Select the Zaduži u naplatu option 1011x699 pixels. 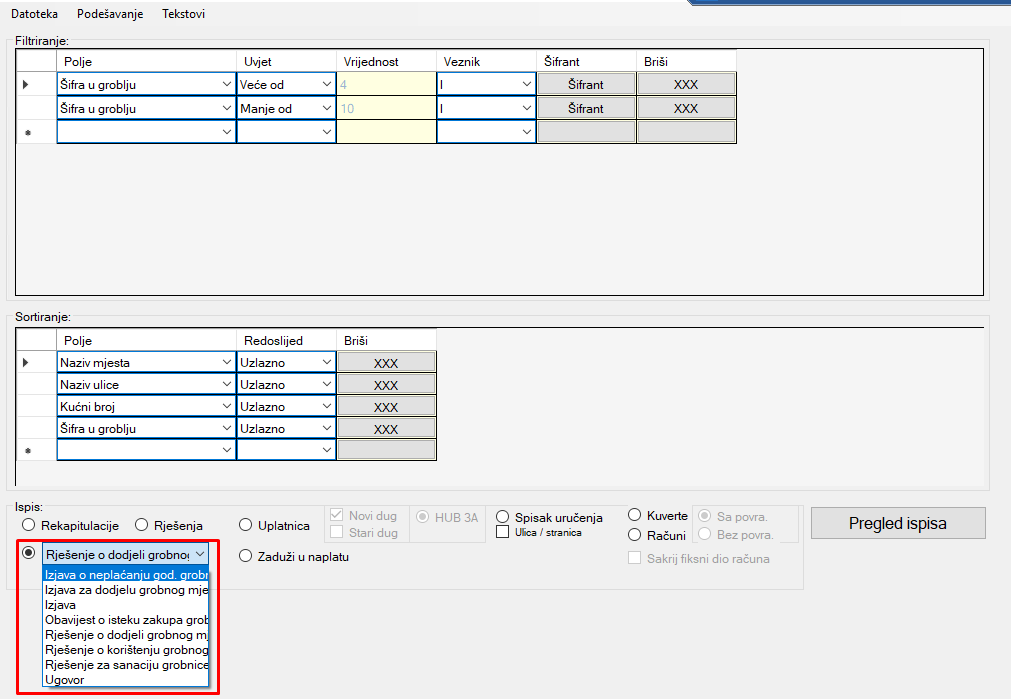pos(246,556)
